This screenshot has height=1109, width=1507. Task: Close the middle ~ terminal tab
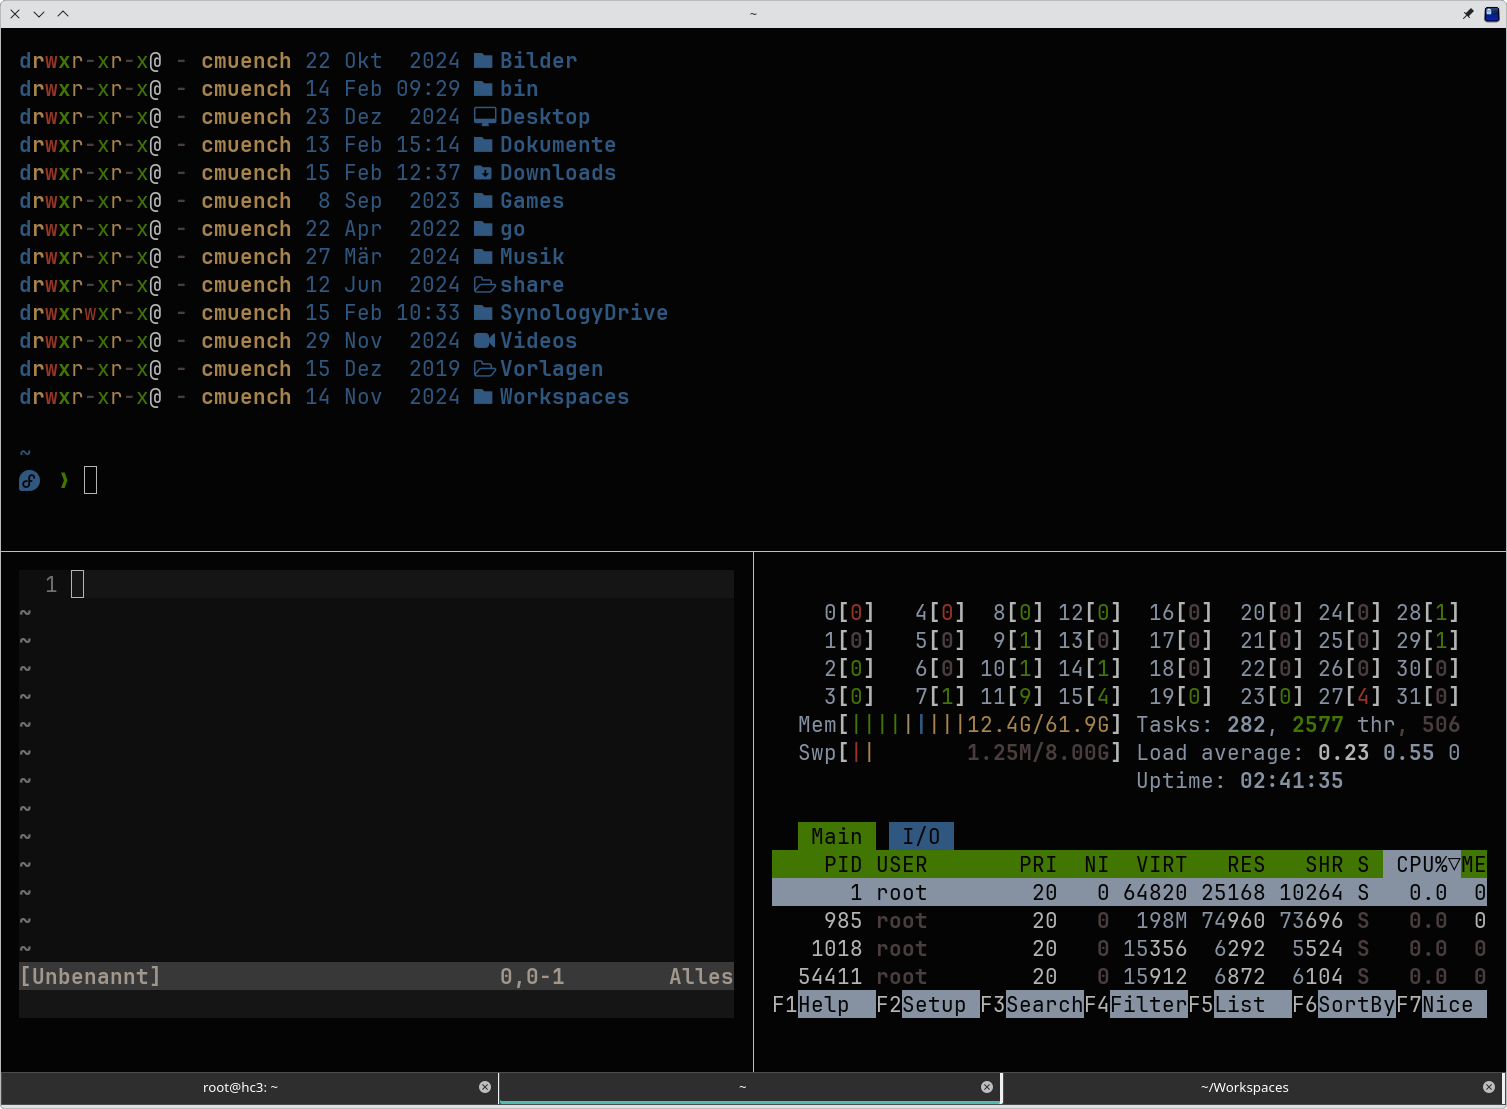(x=987, y=1087)
